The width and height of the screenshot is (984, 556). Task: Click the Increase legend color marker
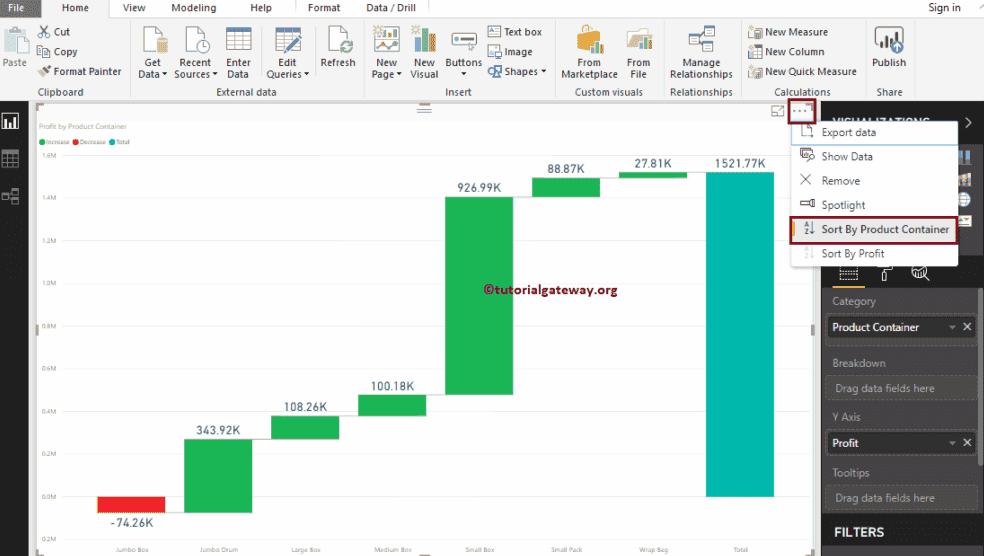[42, 142]
